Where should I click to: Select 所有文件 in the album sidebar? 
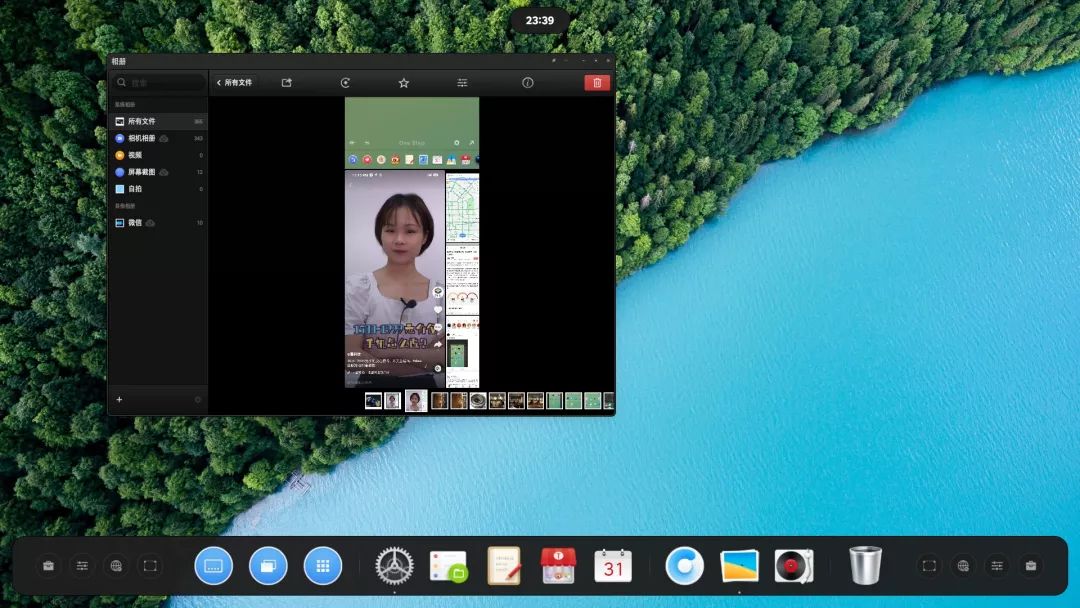point(158,121)
